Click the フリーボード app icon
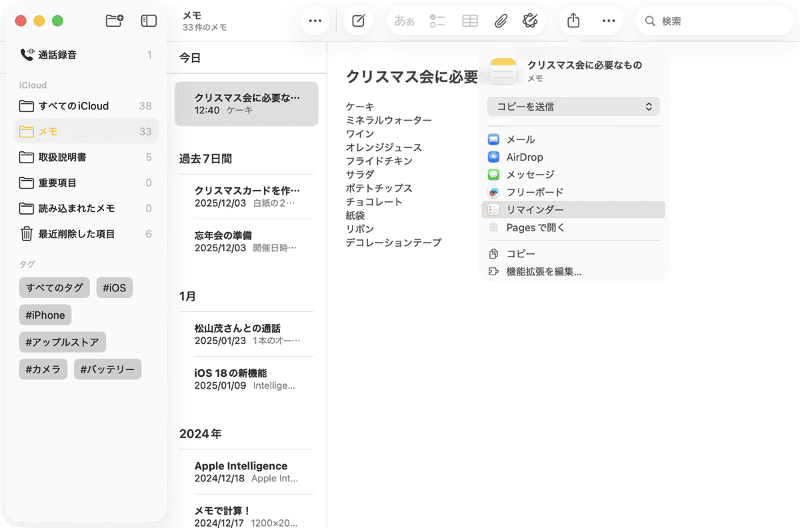This screenshot has width=800, height=528. [493, 192]
